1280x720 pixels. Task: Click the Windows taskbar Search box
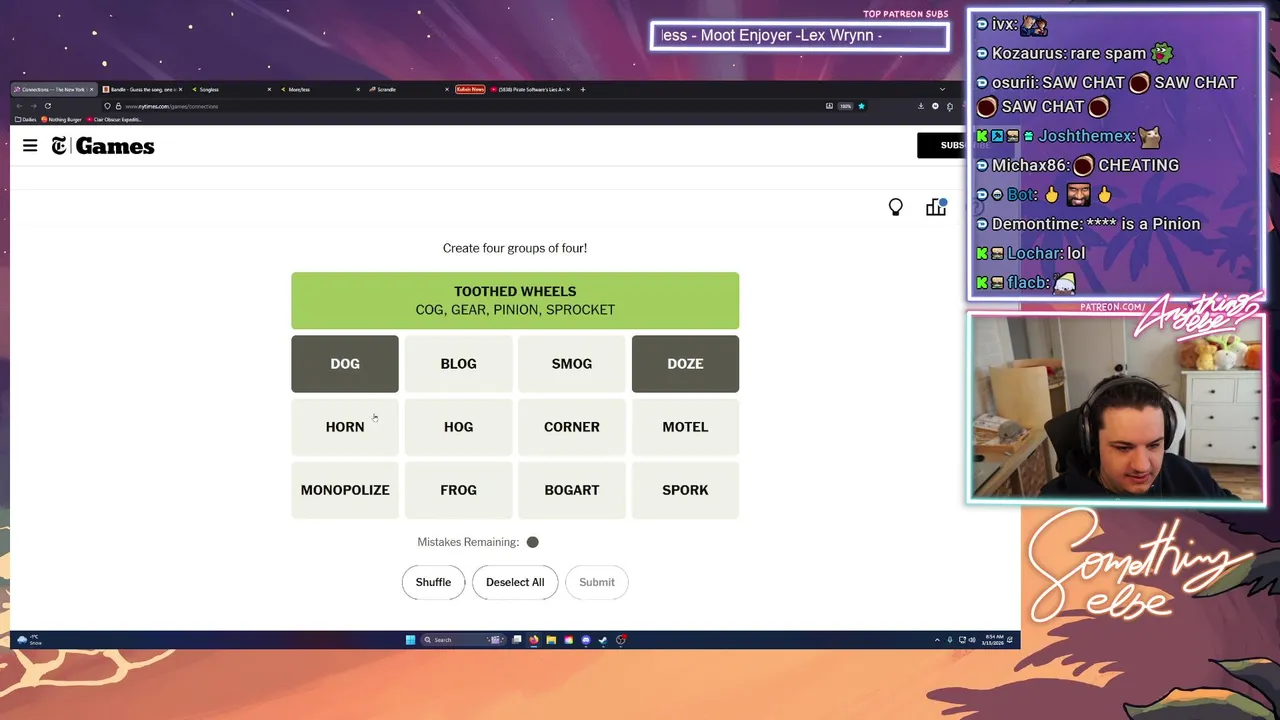click(463, 640)
